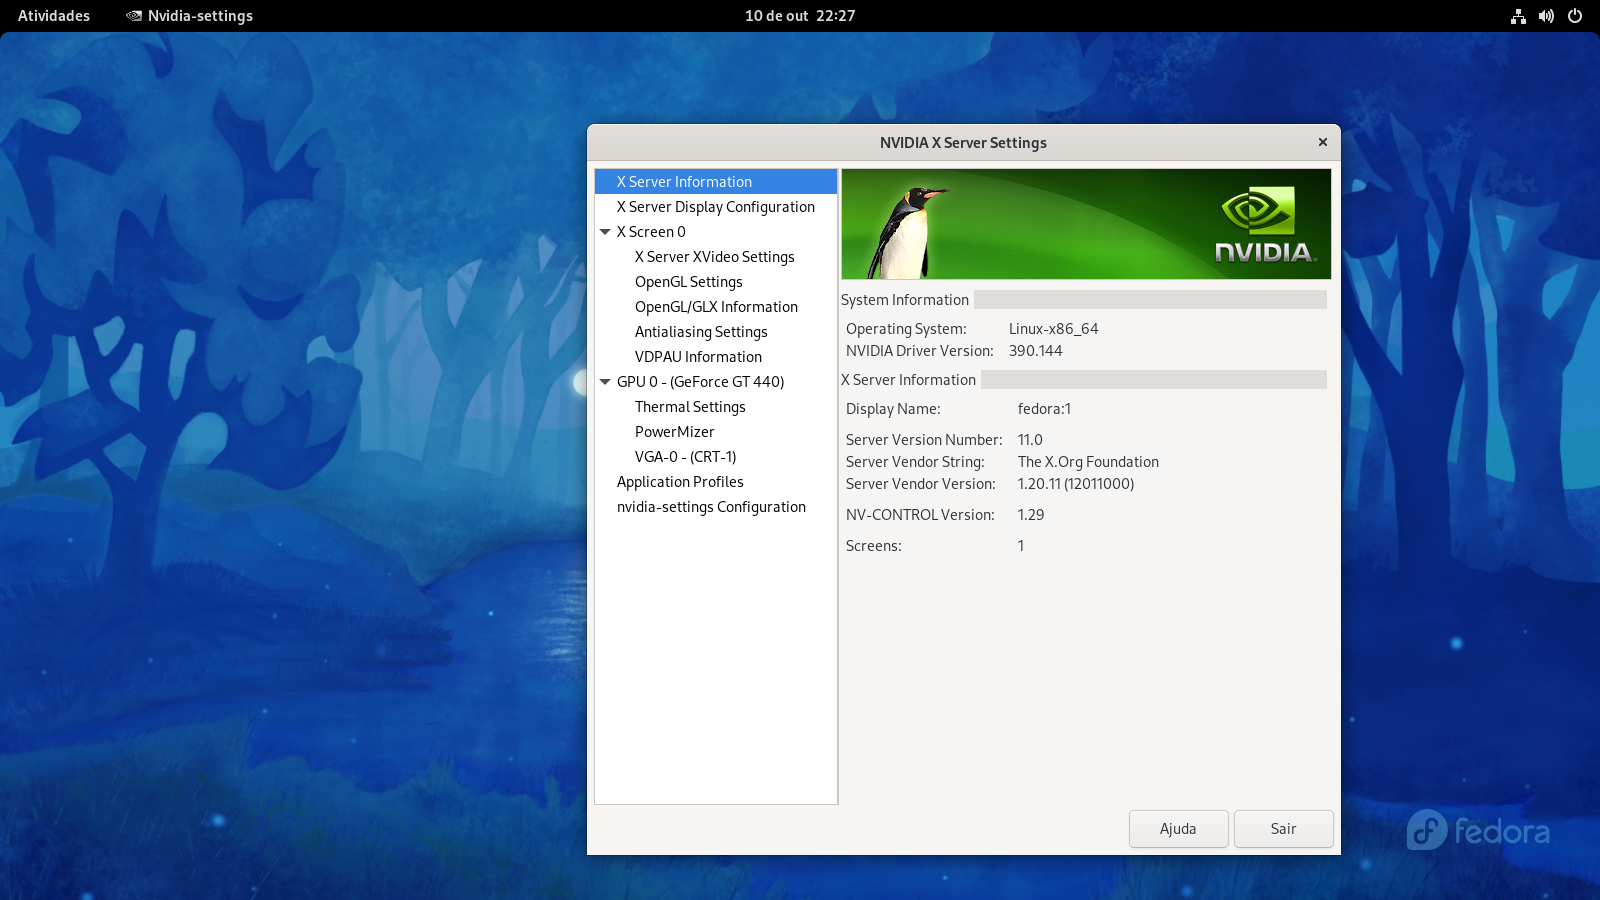This screenshot has width=1600, height=900.
Task: Close the NVIDIA X Server Settings window
Action: pyautogui.click(x=1323, y=142)
